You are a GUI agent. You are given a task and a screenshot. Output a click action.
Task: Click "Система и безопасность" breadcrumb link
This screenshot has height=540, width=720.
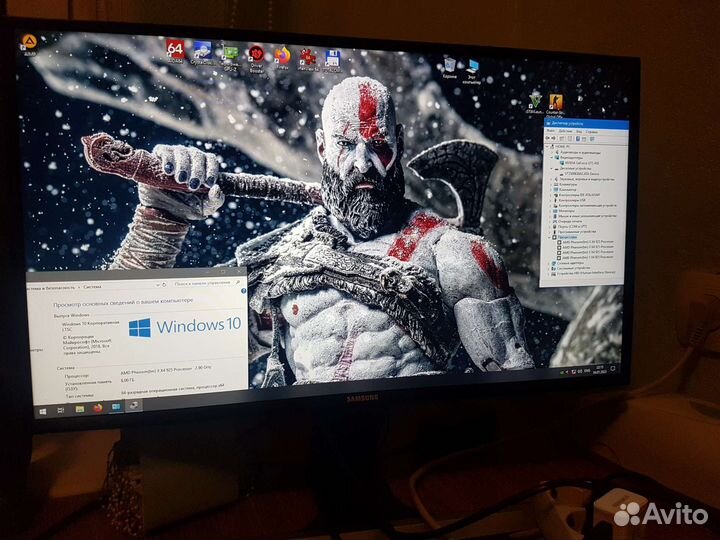pos(51,288)
